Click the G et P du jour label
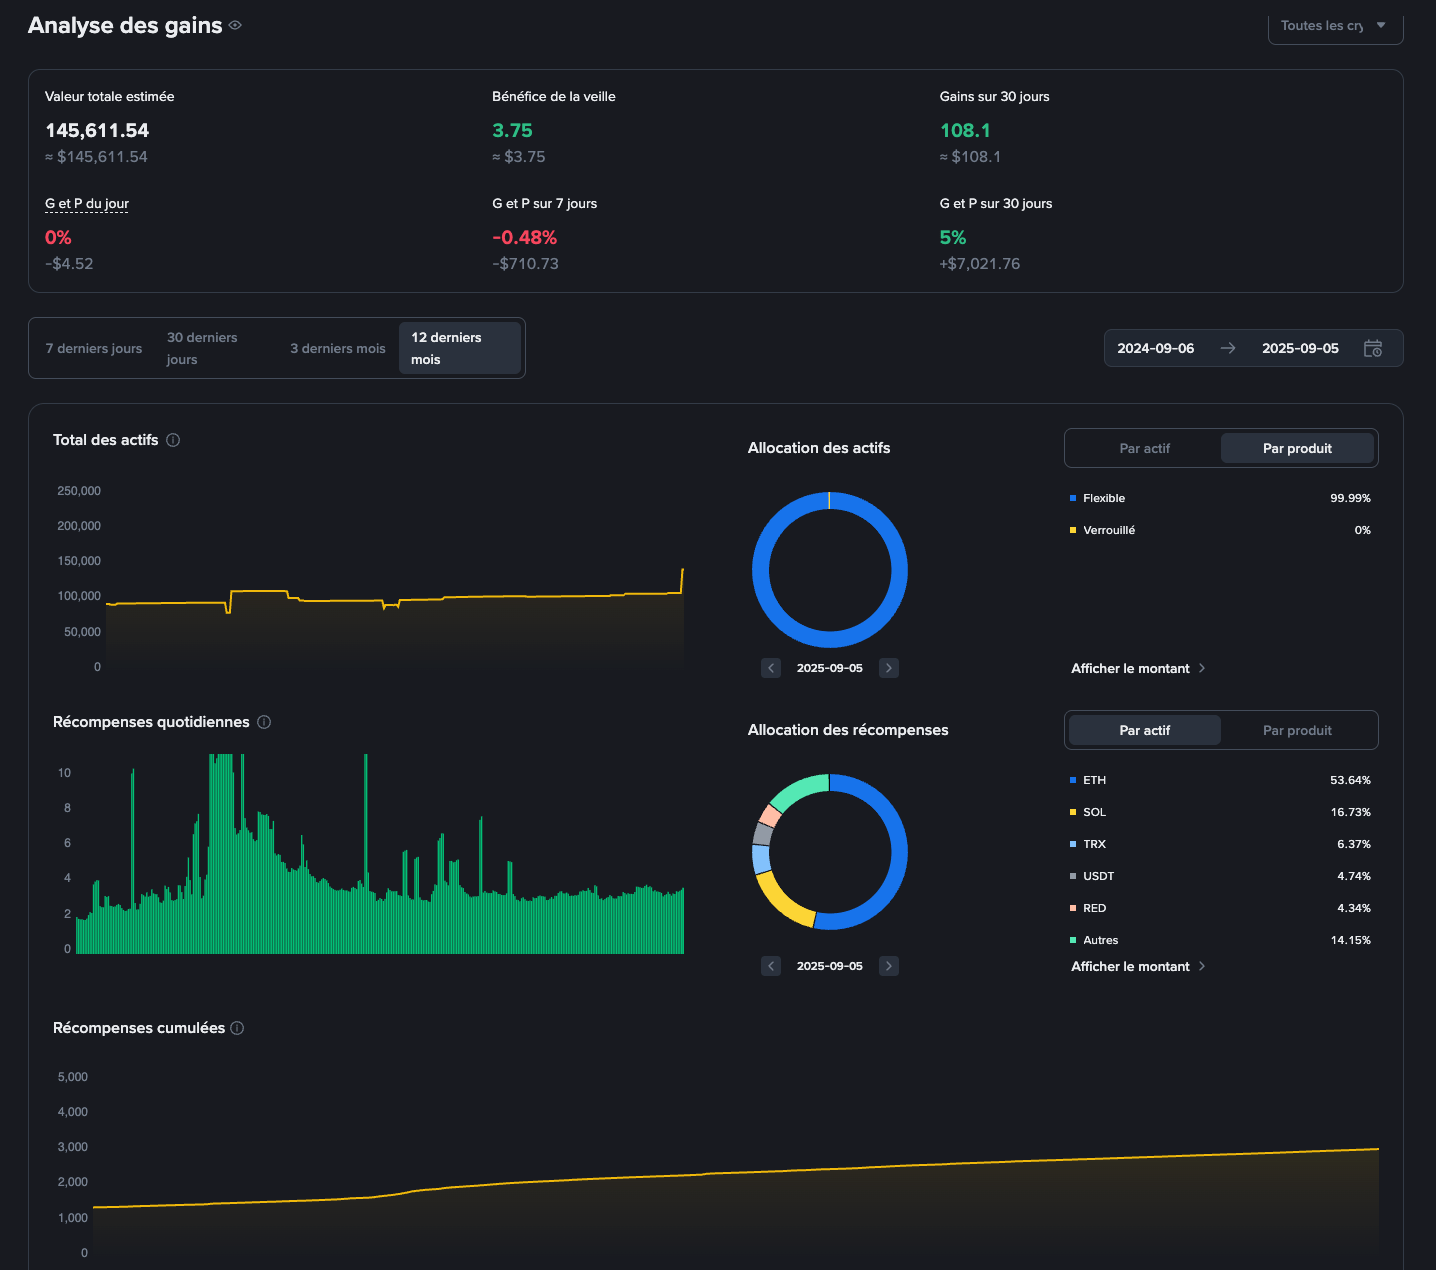Viewport: 1436px width, 1270px height. [87, 204]
